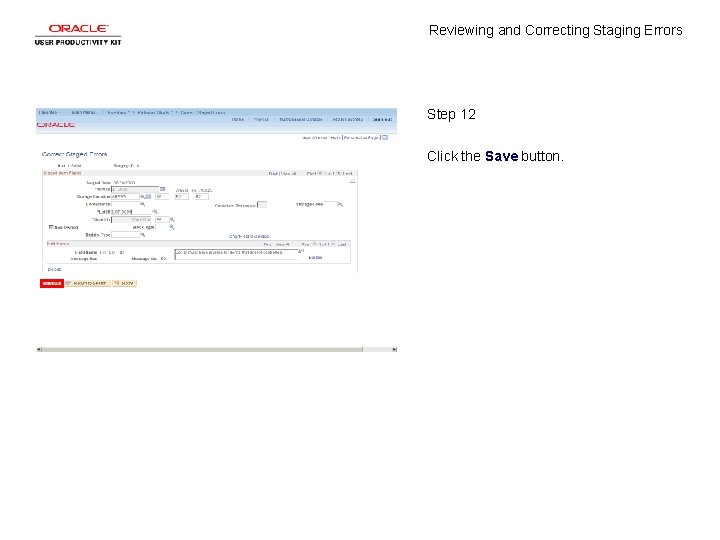Viewport: 720px width, 540px height.
Task: Click the horizontal scrollbar thumb
Action: pyautogui.click(x=202, y=349)
